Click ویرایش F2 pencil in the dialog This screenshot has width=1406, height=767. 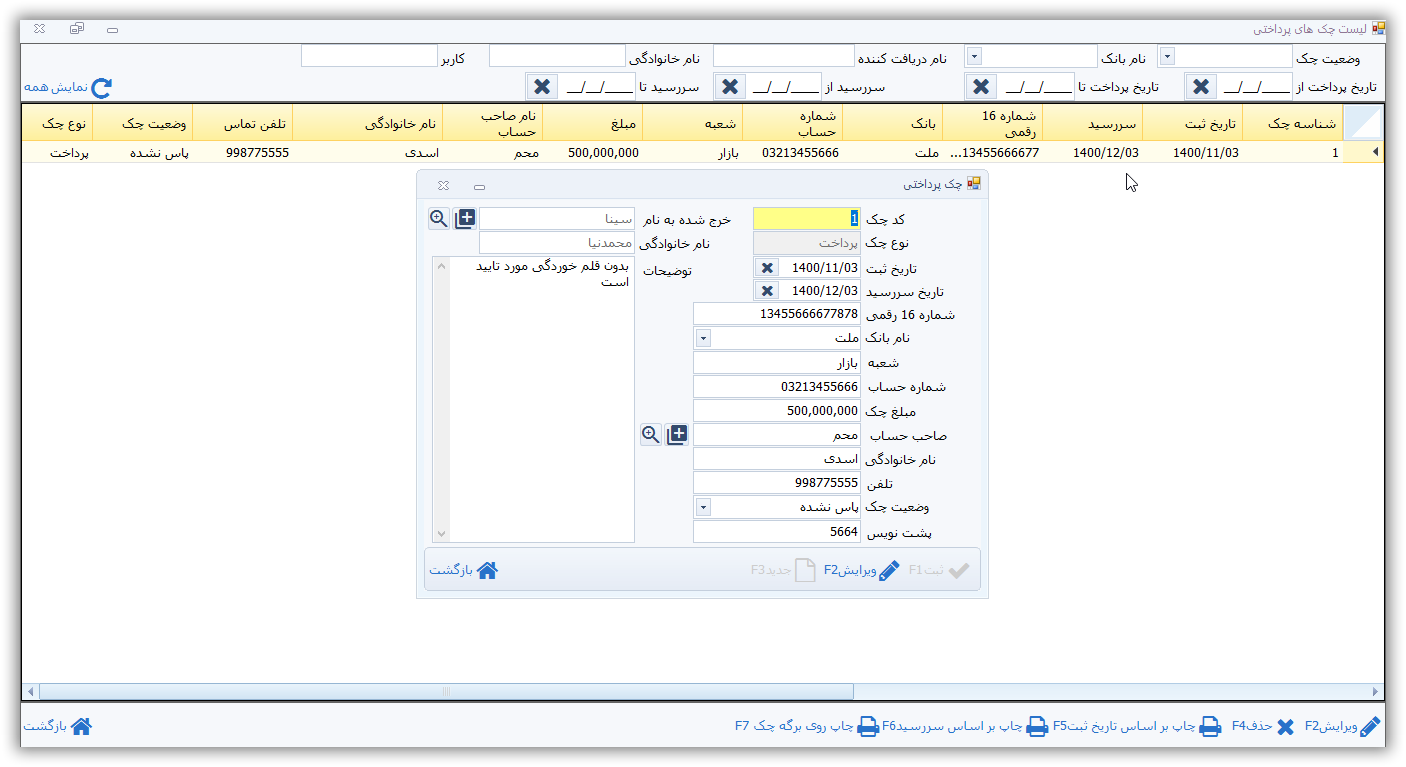click(862, 570)
